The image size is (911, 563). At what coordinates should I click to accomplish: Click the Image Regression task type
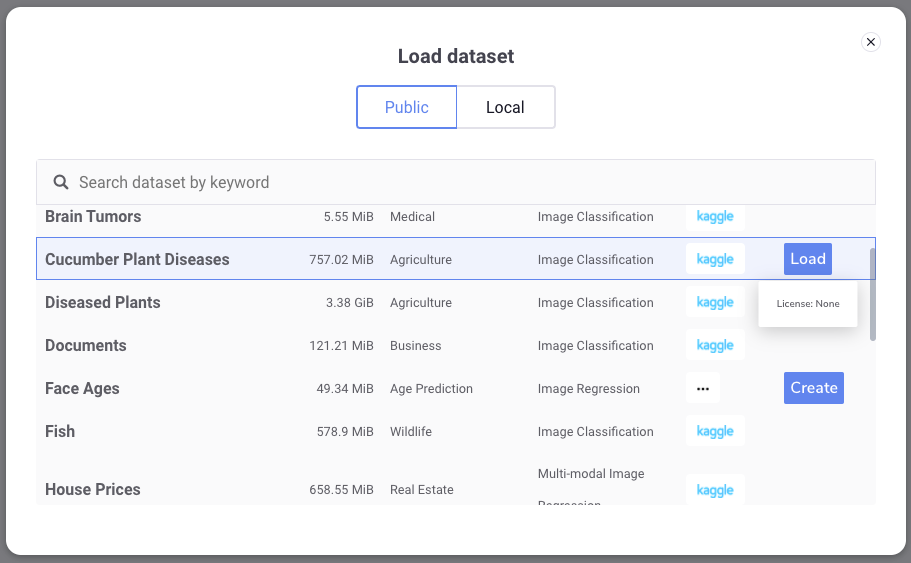coord(589,389)
